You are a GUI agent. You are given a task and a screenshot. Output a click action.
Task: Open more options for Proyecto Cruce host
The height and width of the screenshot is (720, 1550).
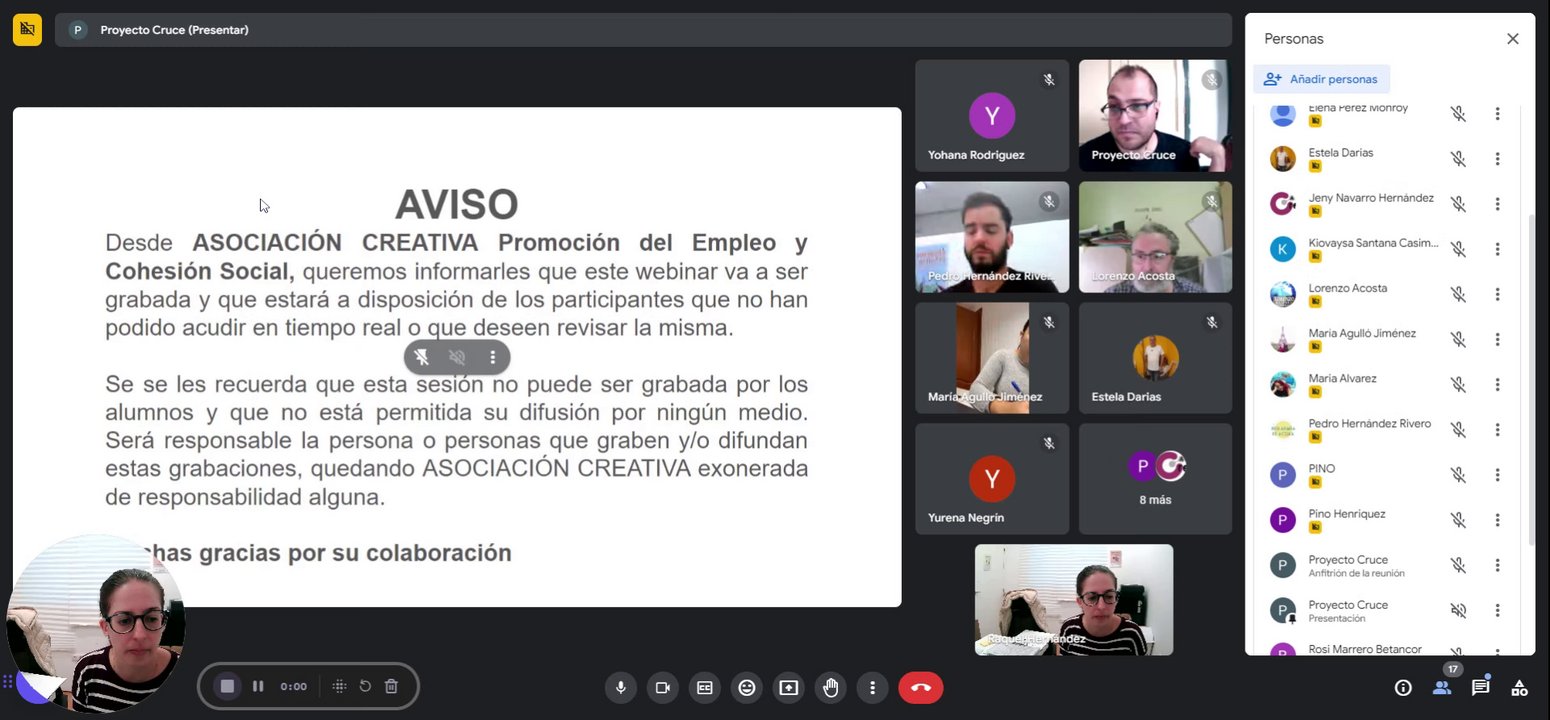[1497, 565]
